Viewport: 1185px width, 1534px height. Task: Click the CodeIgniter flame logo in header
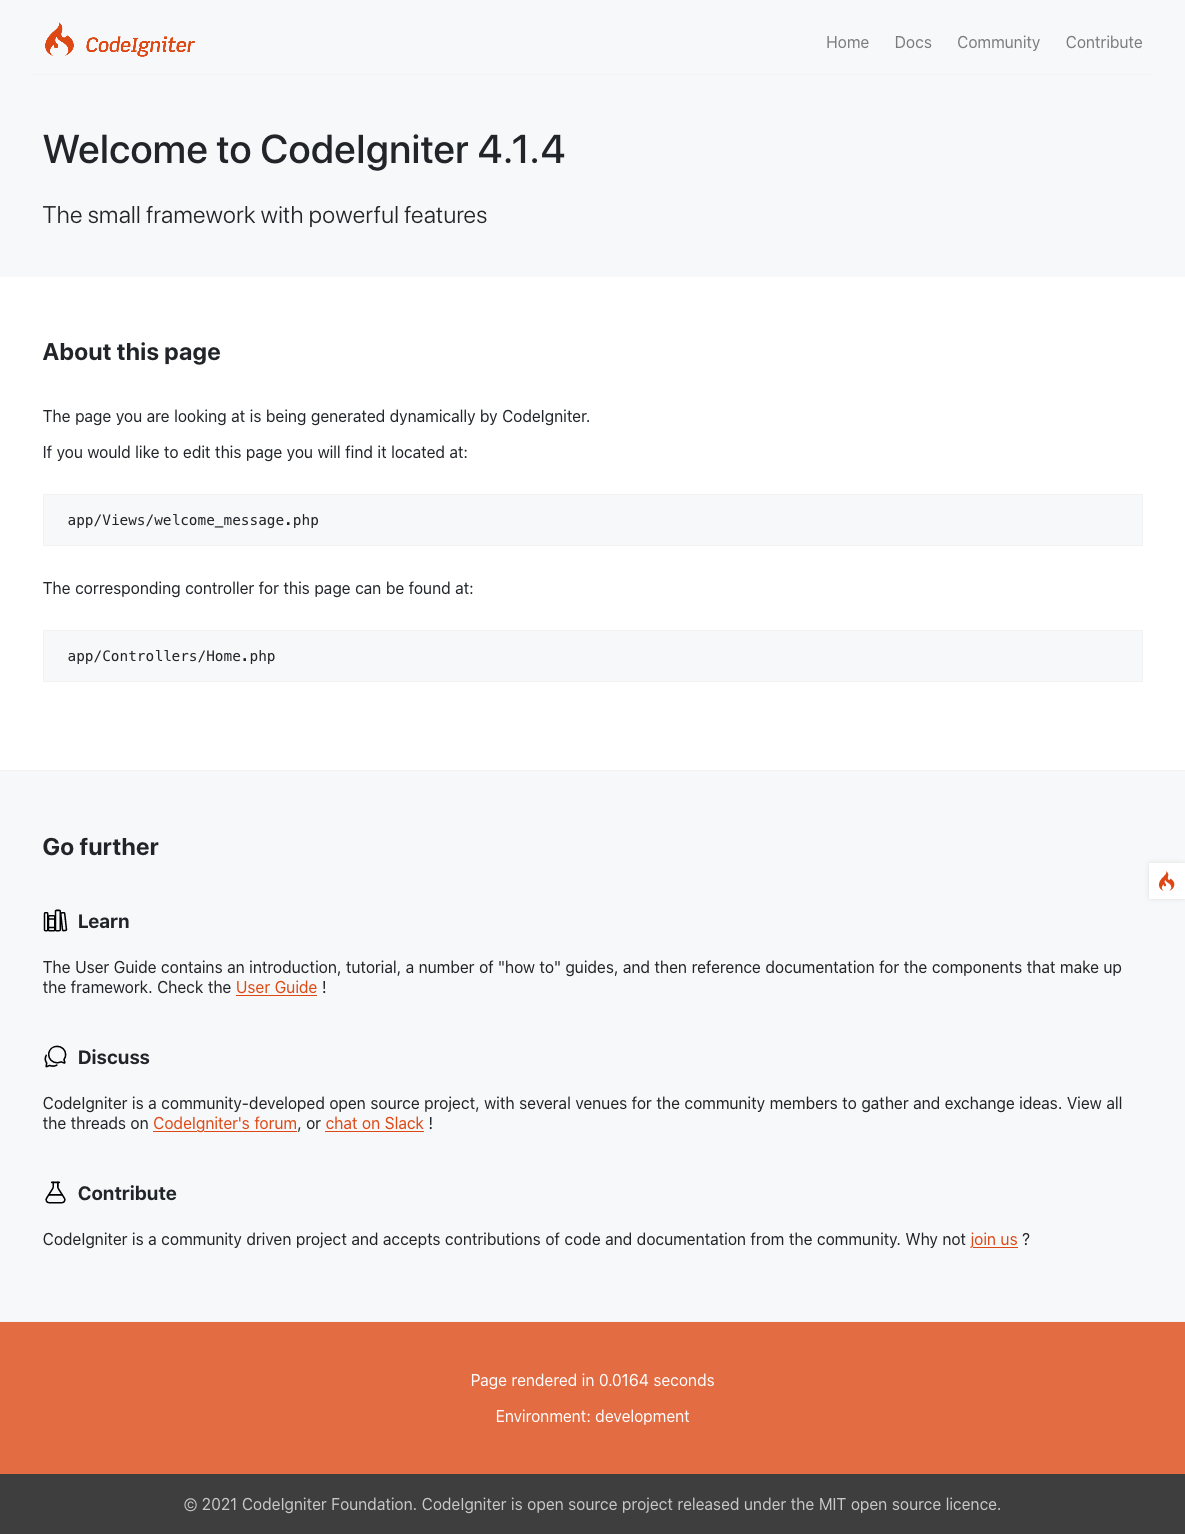[59, 40]
